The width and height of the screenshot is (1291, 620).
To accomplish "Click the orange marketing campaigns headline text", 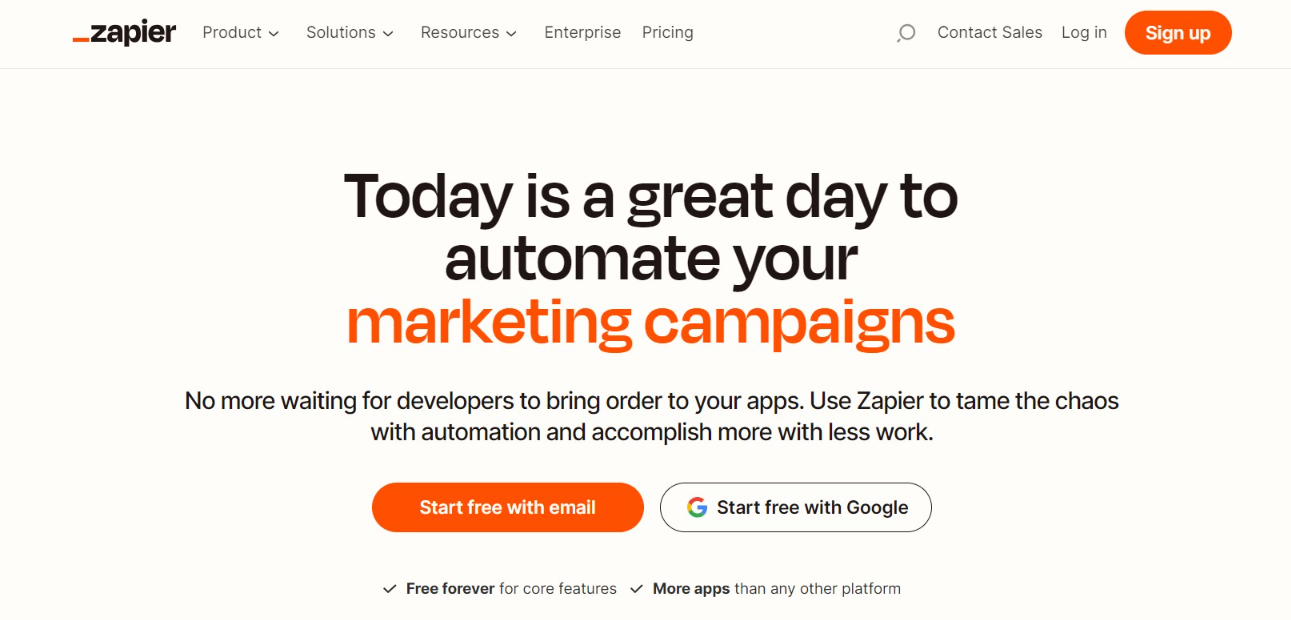I will tap(650, 322).
